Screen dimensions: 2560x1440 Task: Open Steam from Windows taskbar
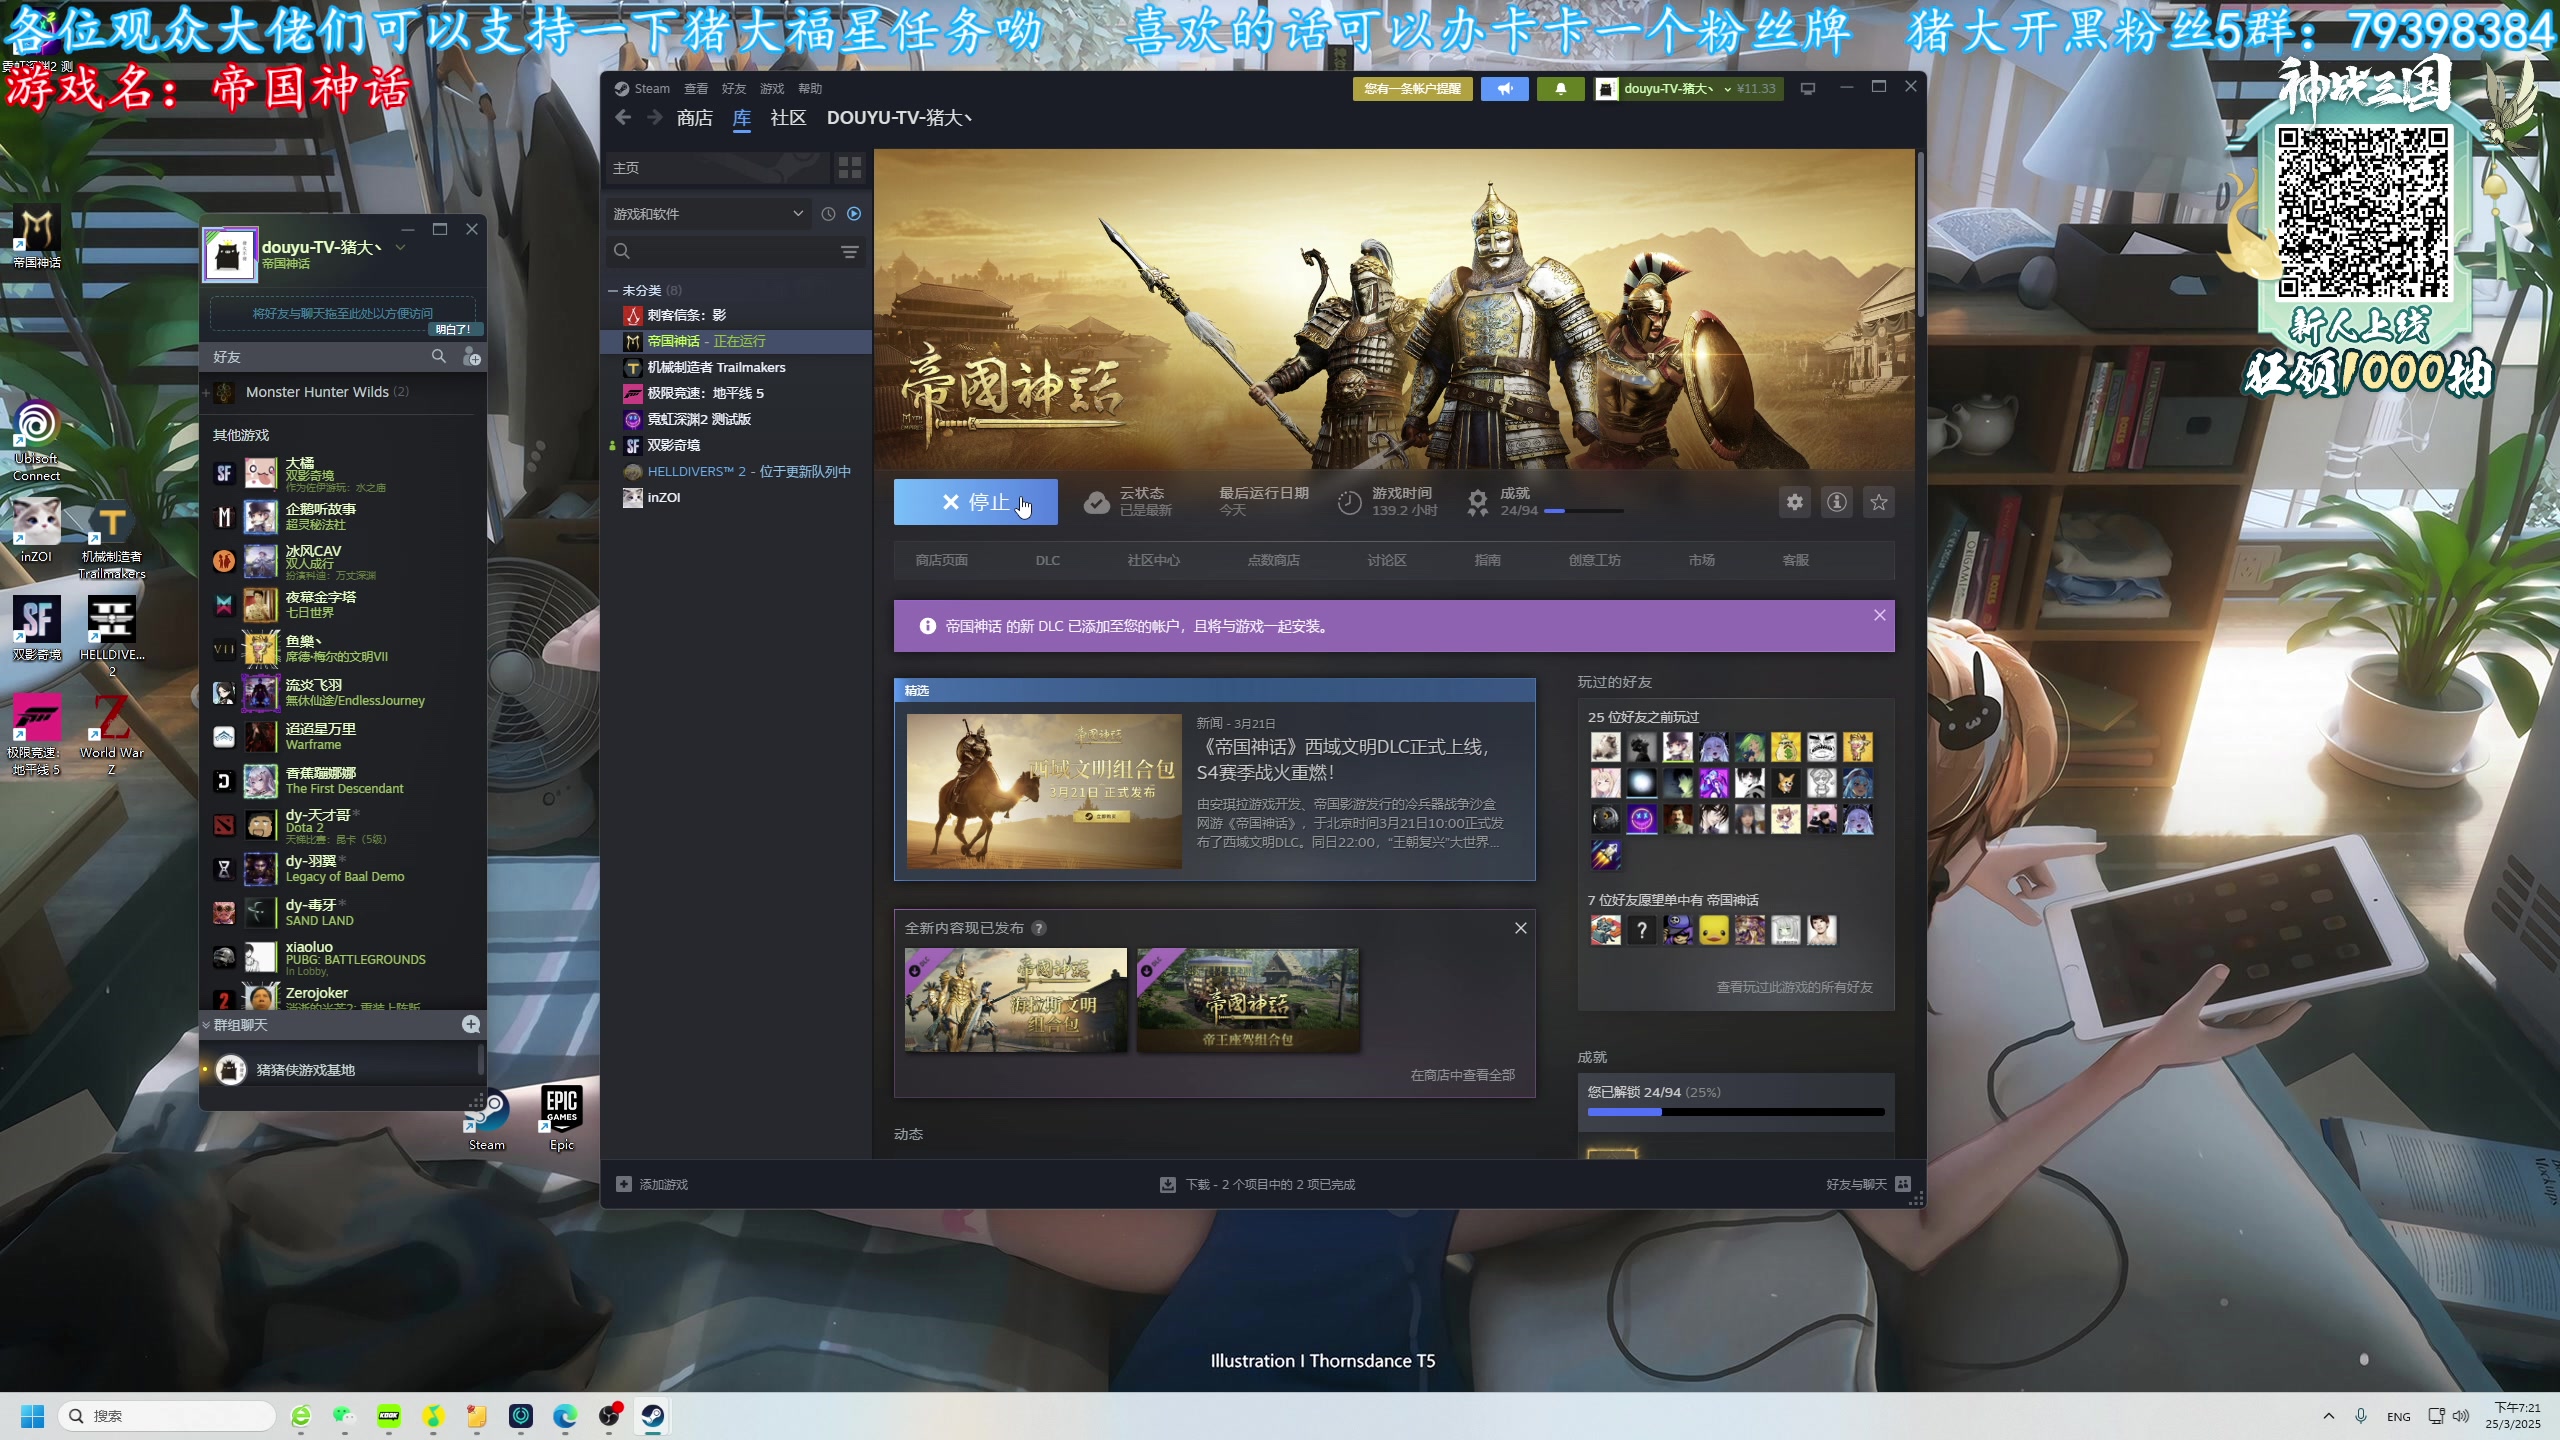653,1416
